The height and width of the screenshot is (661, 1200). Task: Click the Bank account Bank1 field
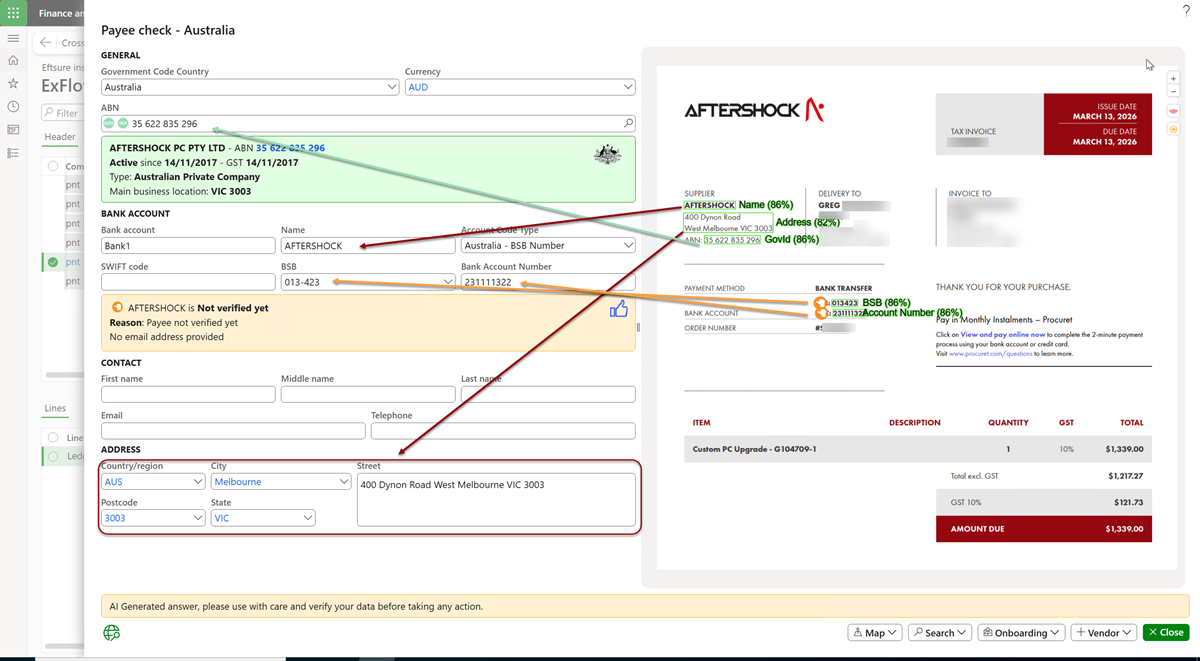(x=188, y=245)
